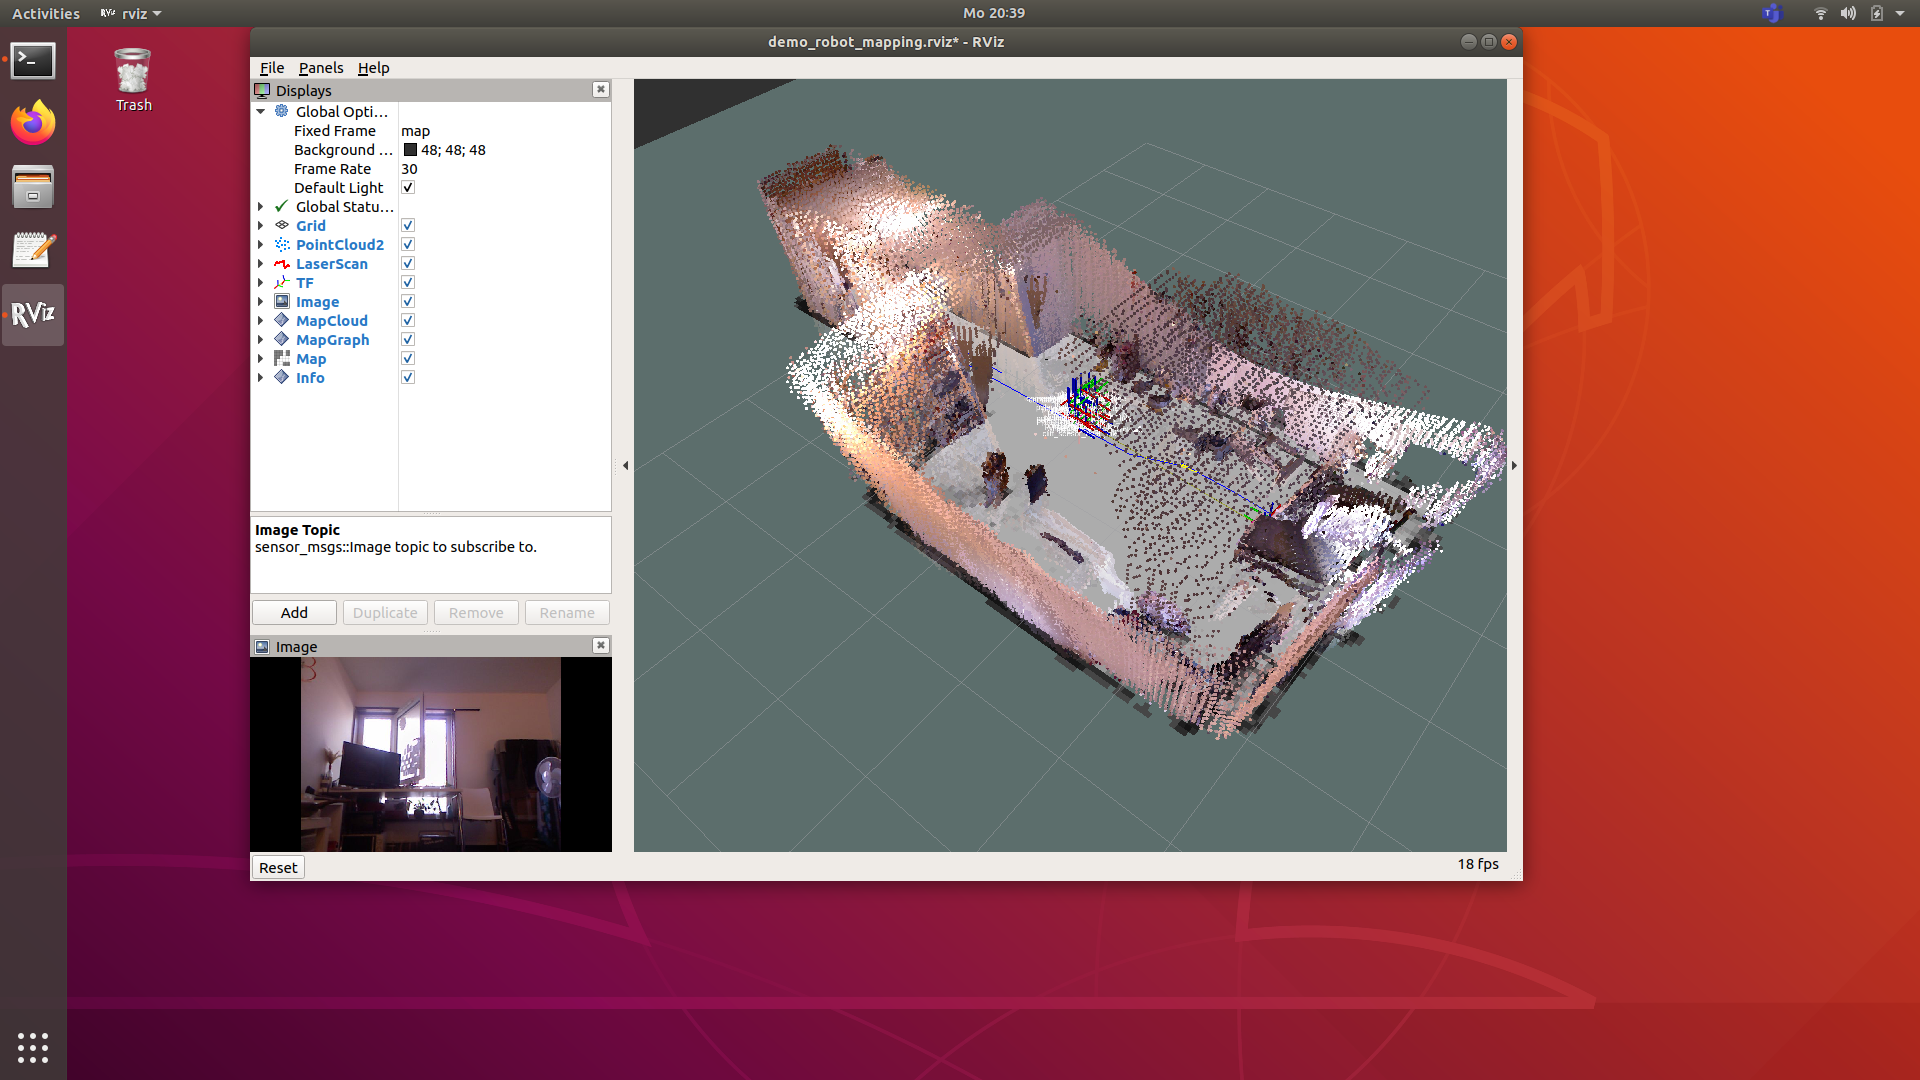
Task: Click the LaserScan display icon
Action: coord(282,264)
